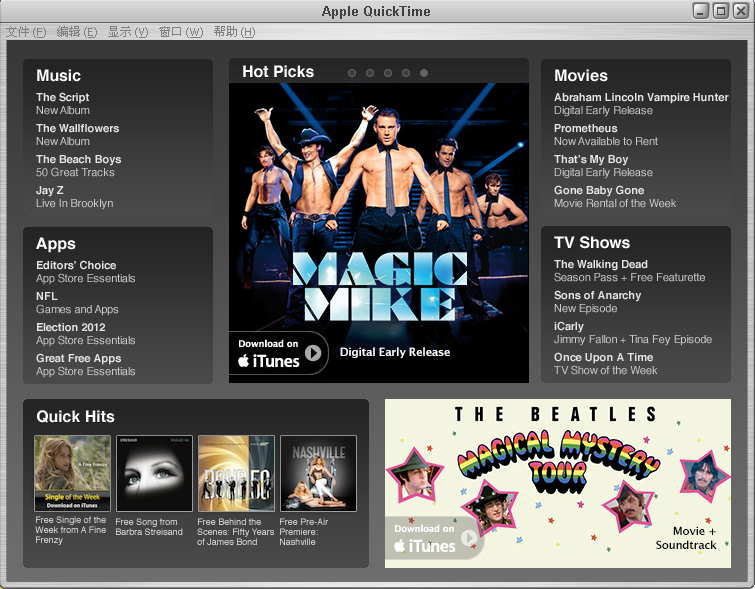Viewport: 755px width, 589px height.
Task: Open Editors' Choice in the Apps section
Action: click(76, 266)
